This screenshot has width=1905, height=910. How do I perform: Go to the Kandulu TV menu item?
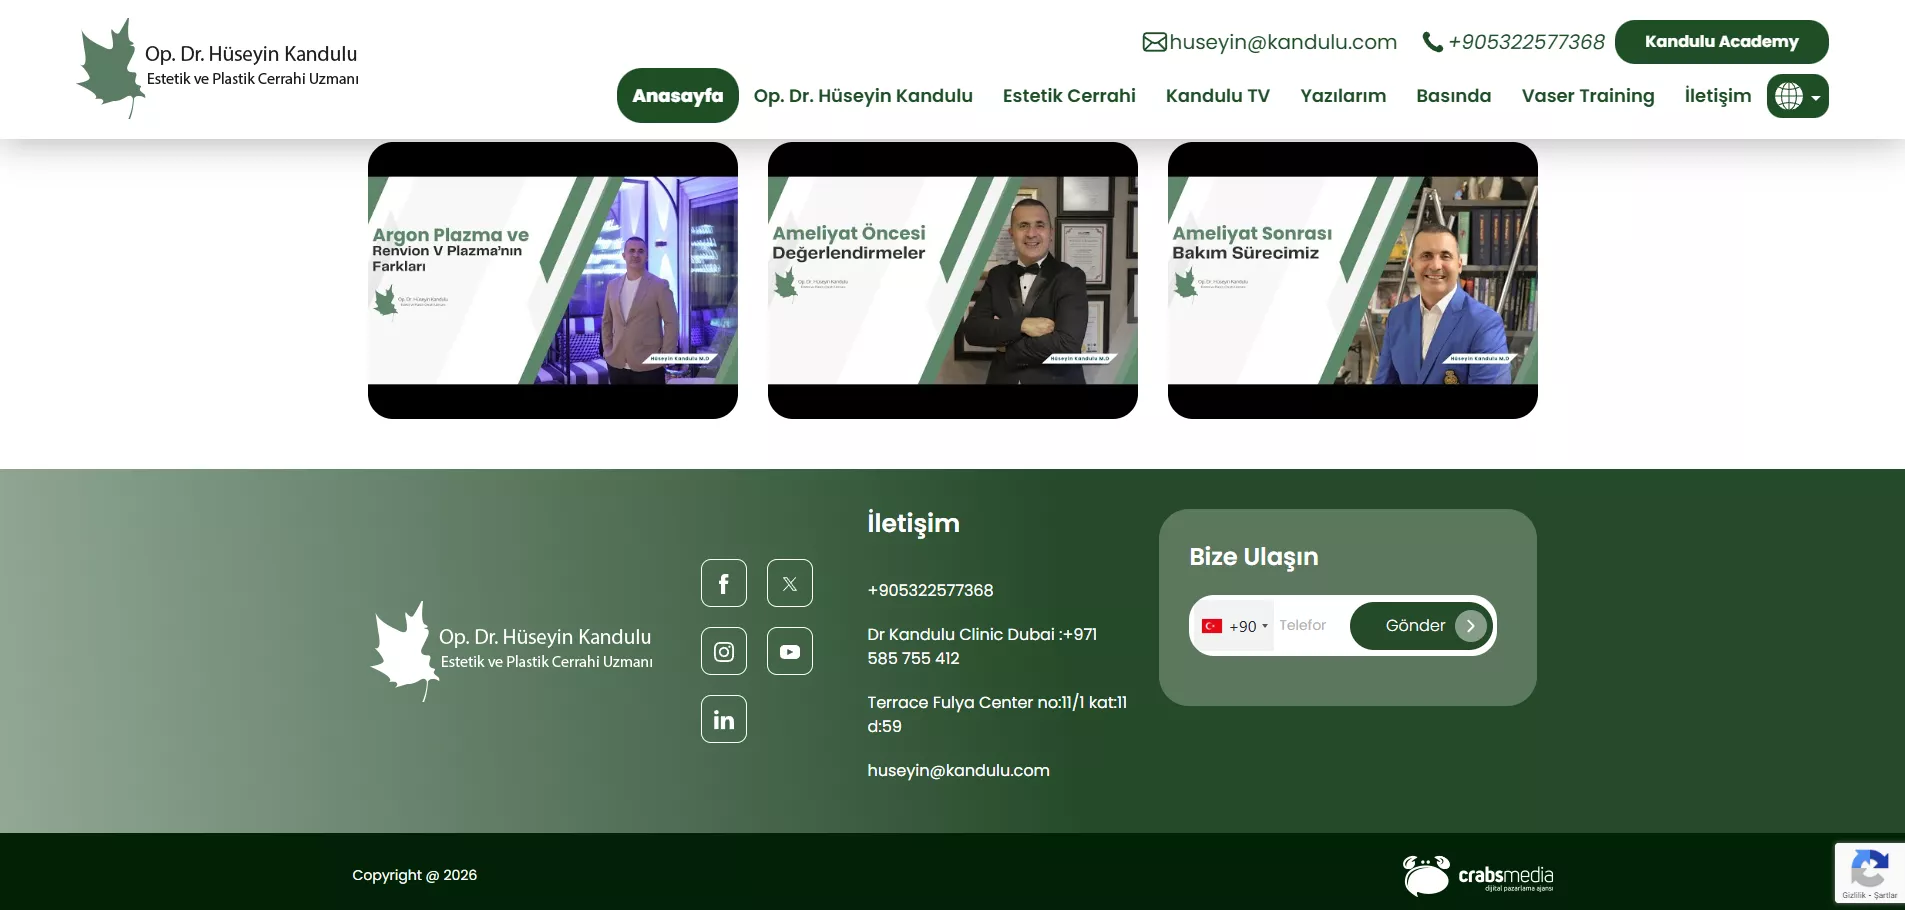(1217, 96)
